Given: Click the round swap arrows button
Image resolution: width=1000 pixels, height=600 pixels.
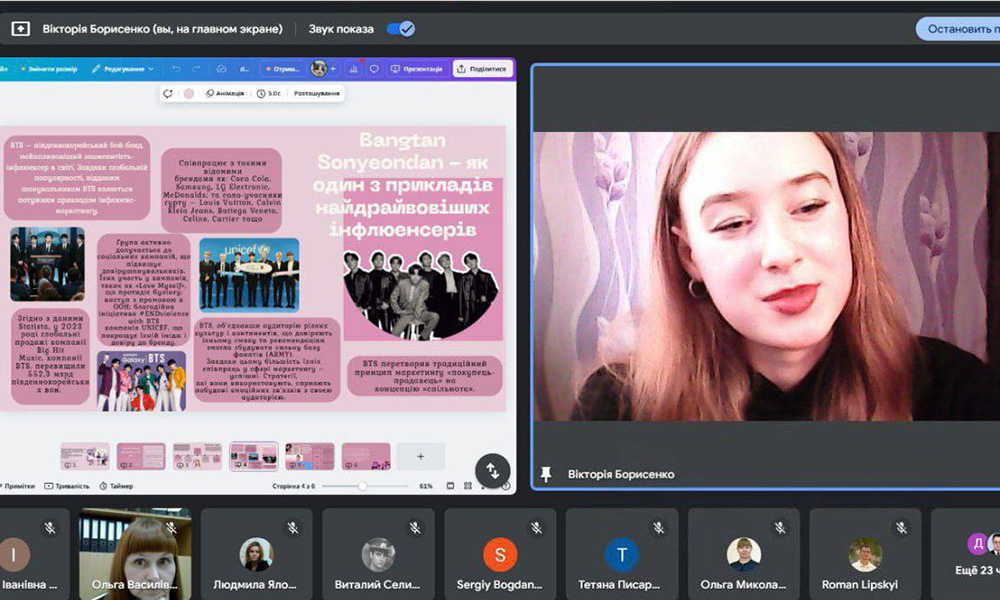Looking at the screenshot, I should pyautogui.click(x=492, y=470).
